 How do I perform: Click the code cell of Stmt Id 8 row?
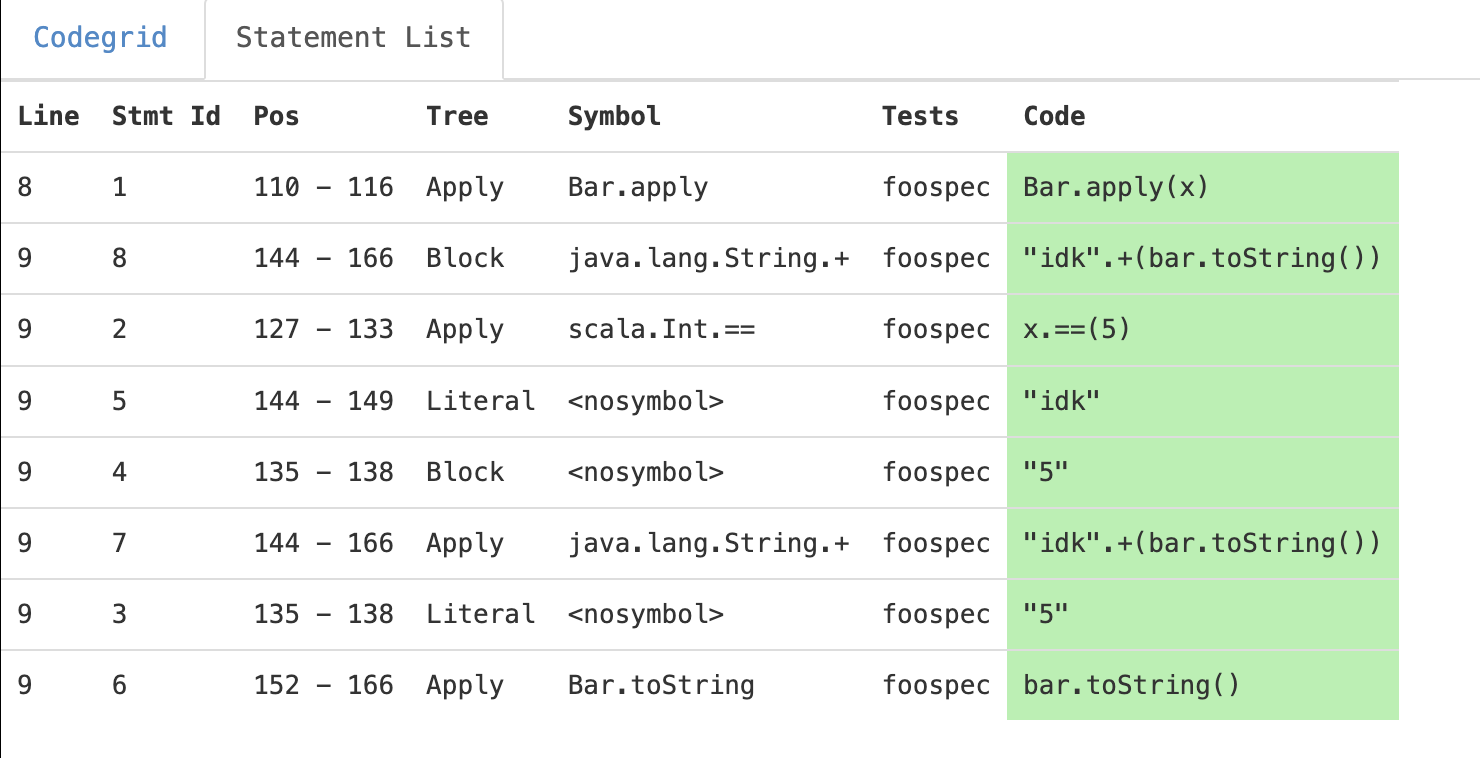[1202, 258]
